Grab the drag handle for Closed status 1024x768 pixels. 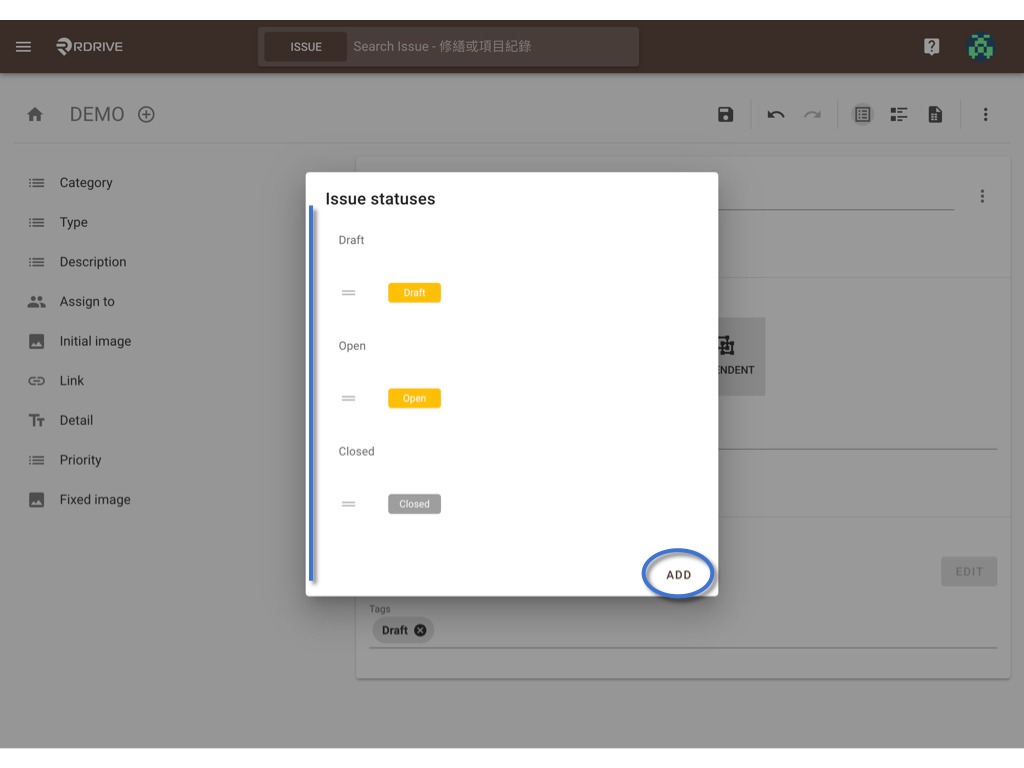point(349,504)
